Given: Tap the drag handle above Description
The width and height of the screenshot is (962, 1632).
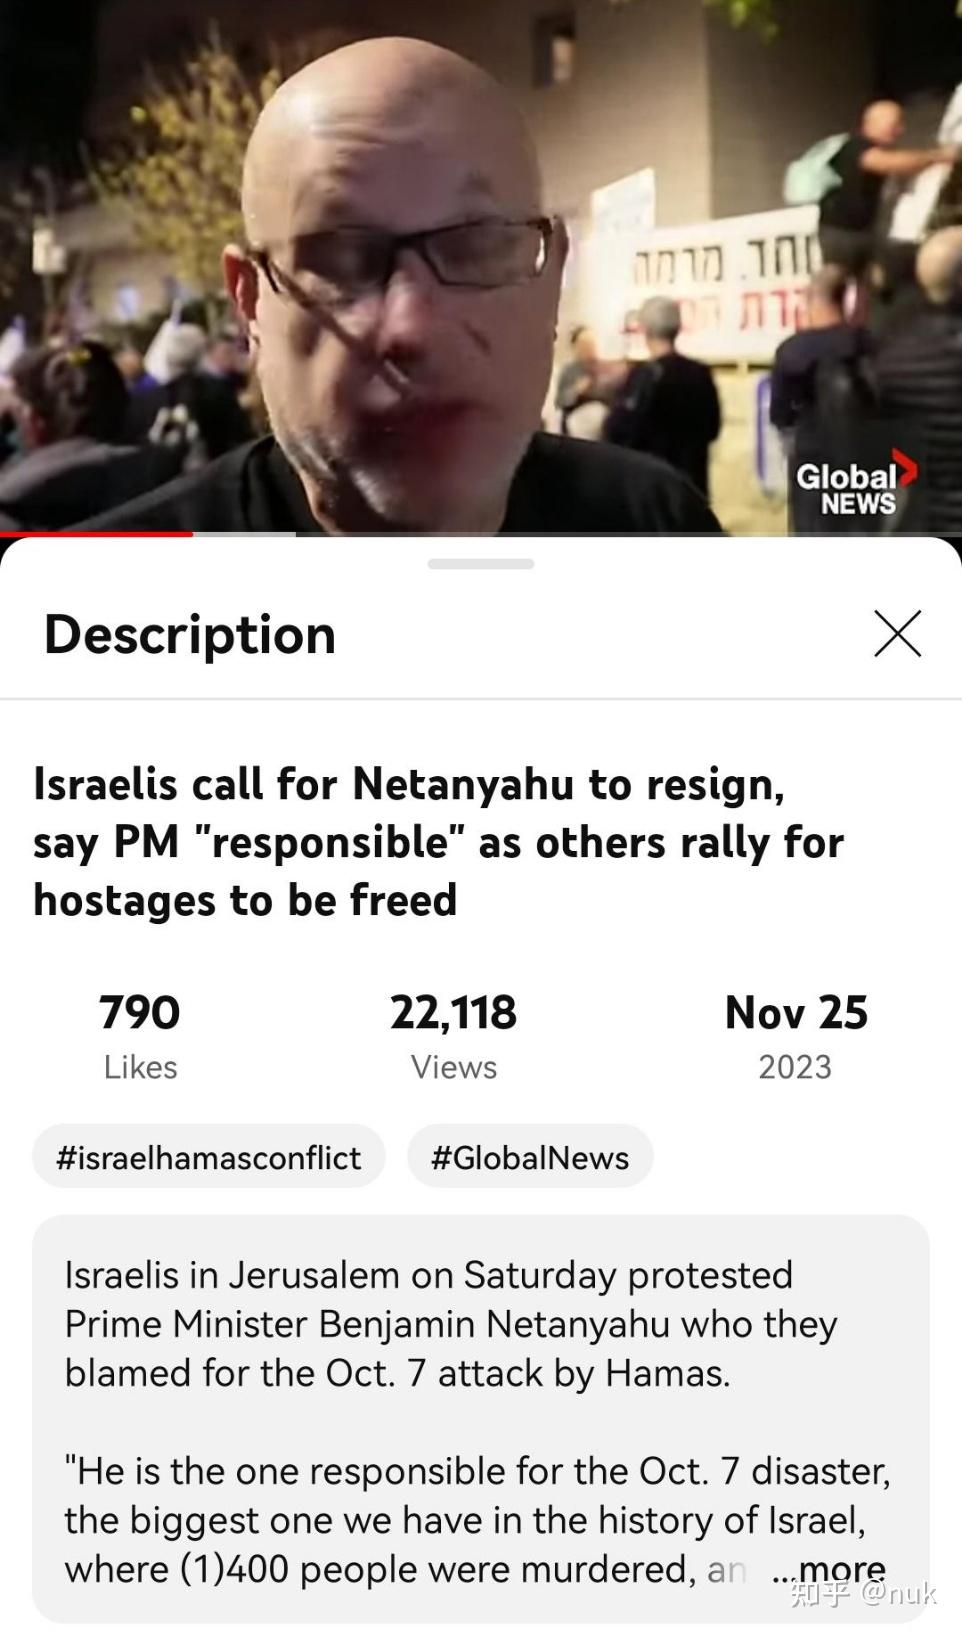Looking at the screenshot, I should [x=481, y=564].
